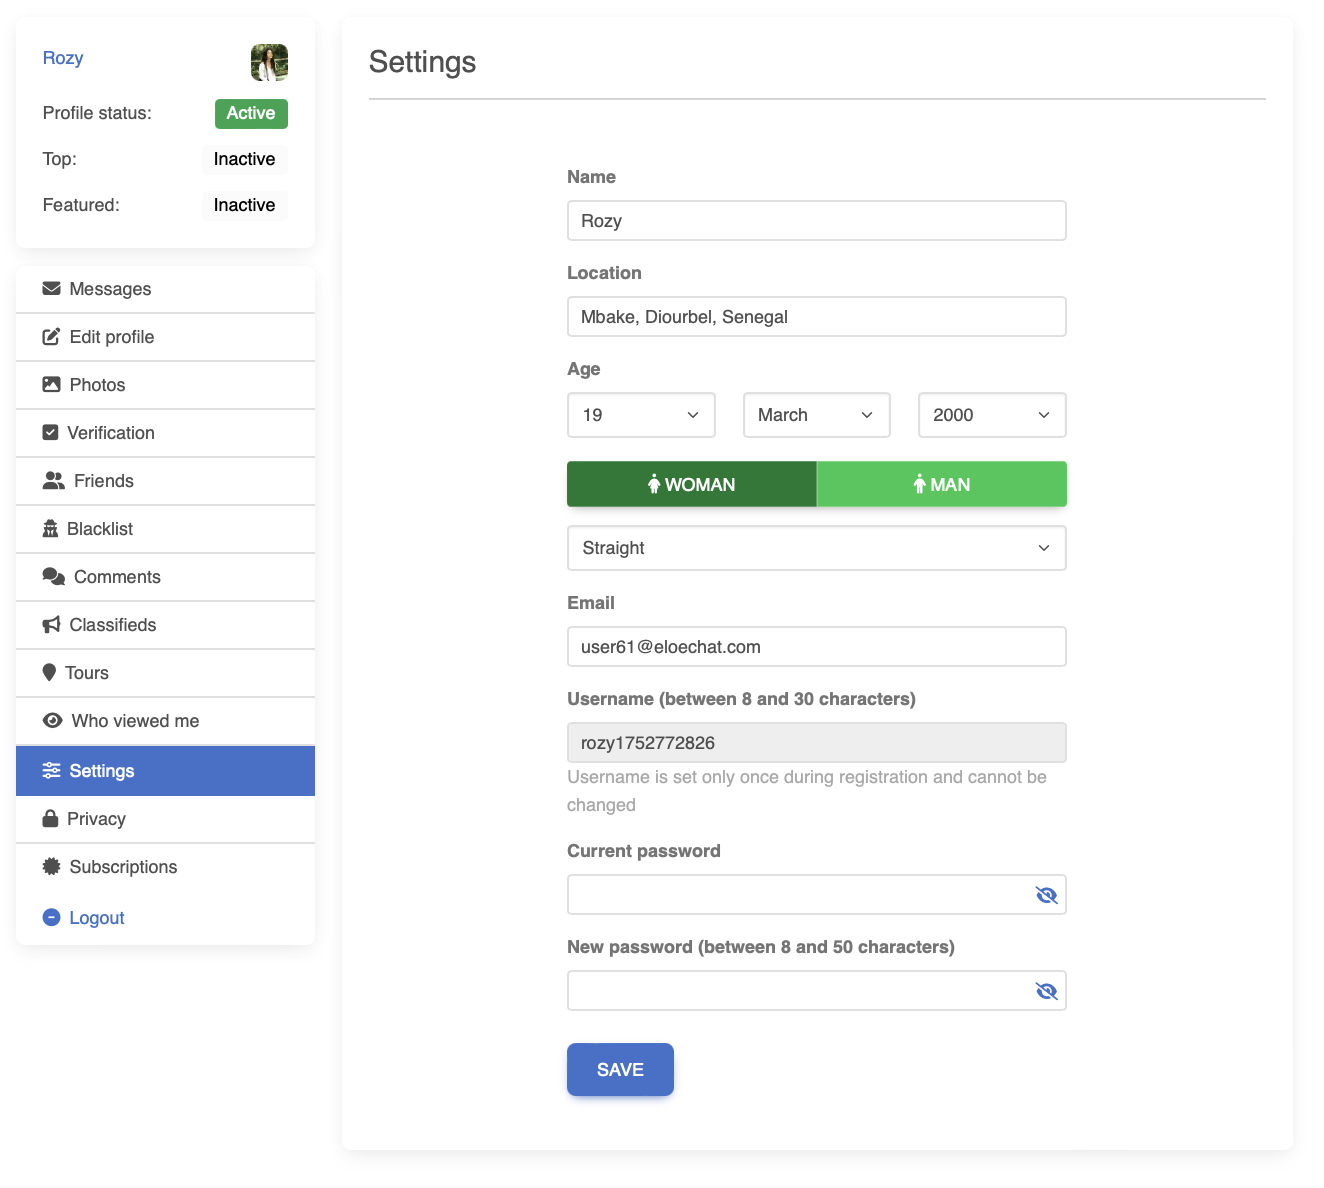Click the Photos image icon
The height and width of the screenshot is (1188, 1324).
[x=51, y=385]
